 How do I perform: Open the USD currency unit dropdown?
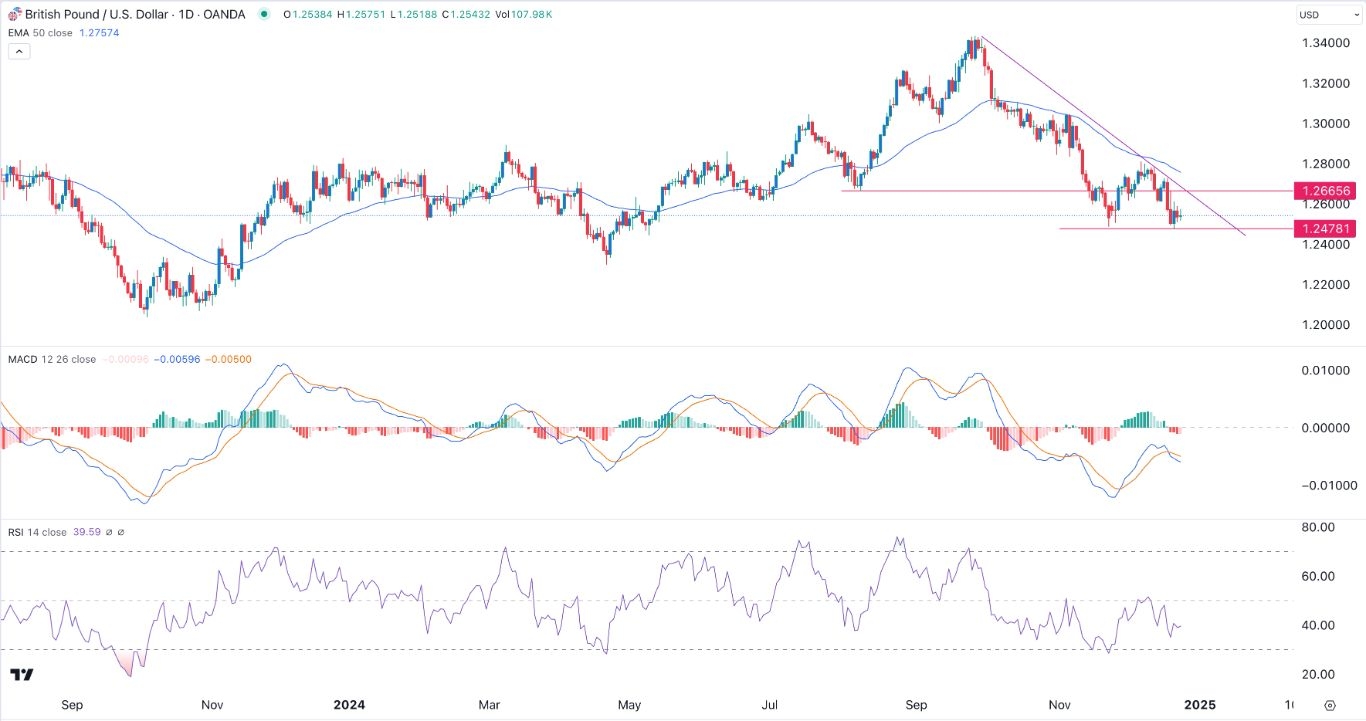[x=1330, y=15]
